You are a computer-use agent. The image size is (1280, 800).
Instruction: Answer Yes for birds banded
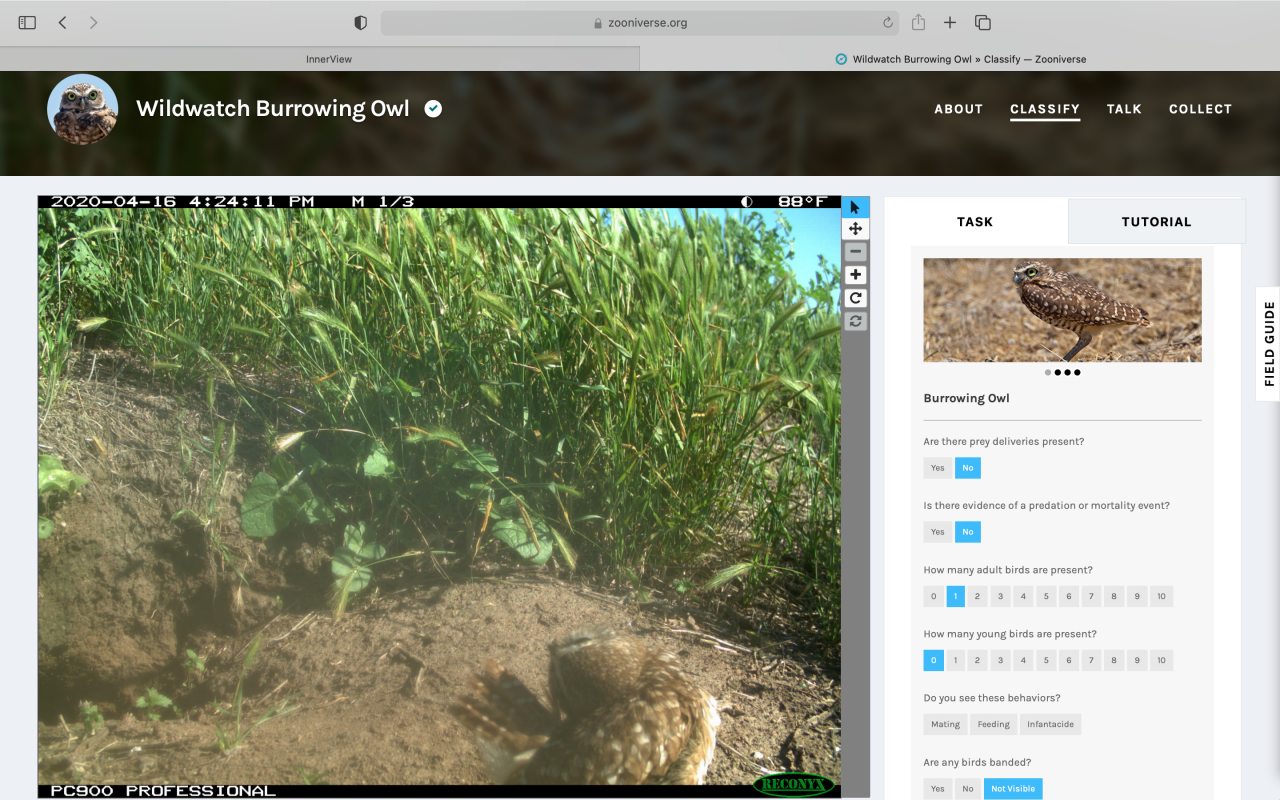click(x=937, y=788)
